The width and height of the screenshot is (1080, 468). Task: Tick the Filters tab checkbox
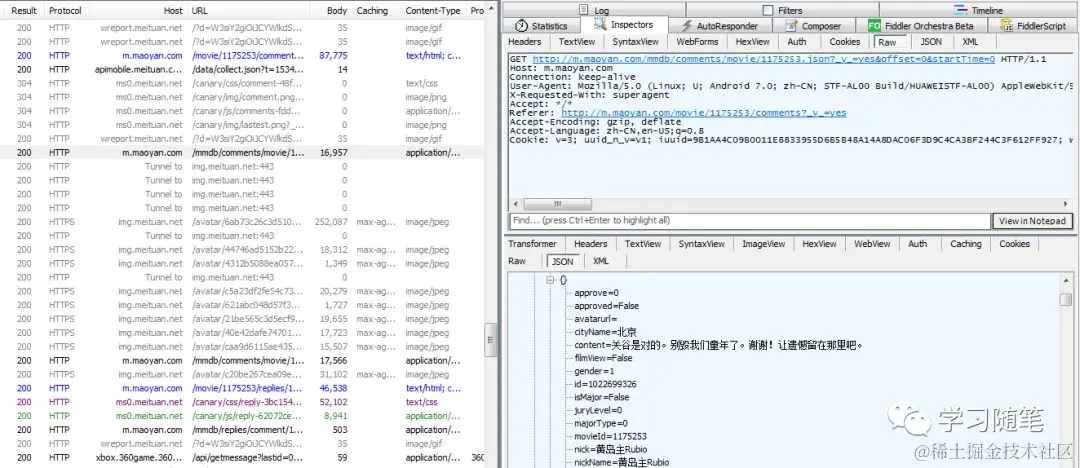click(x=768, y=10)
